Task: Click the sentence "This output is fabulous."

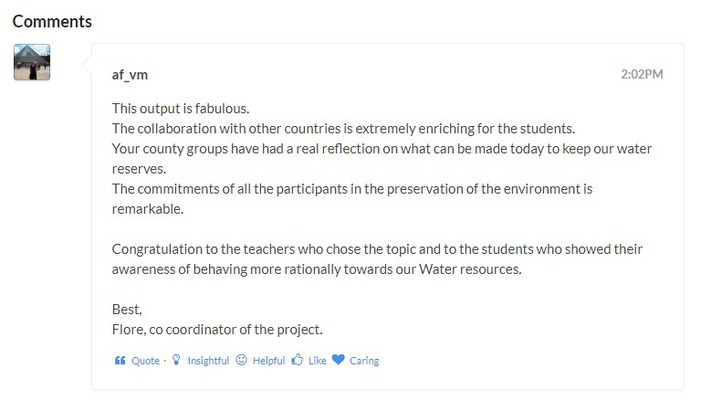Action: coord(180,108)
